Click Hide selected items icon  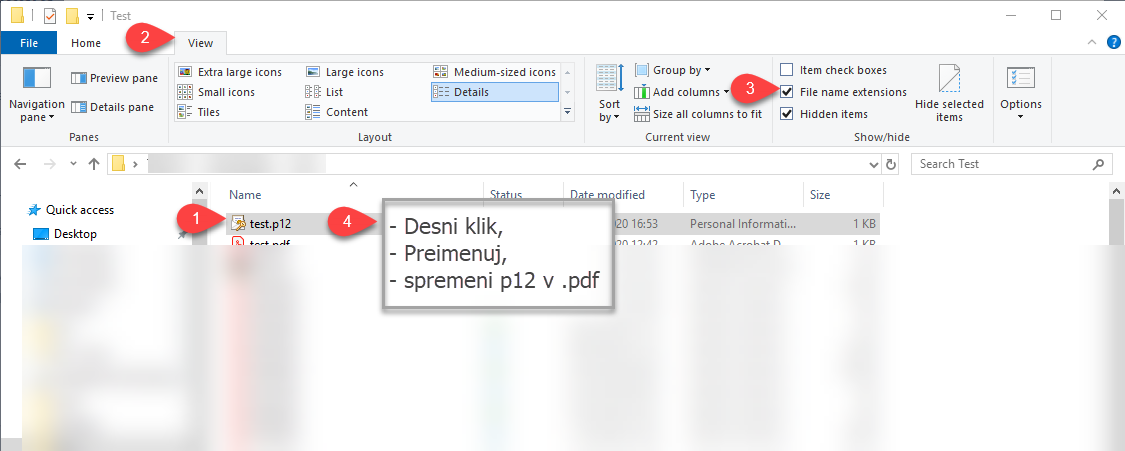(x=949, y=80)
